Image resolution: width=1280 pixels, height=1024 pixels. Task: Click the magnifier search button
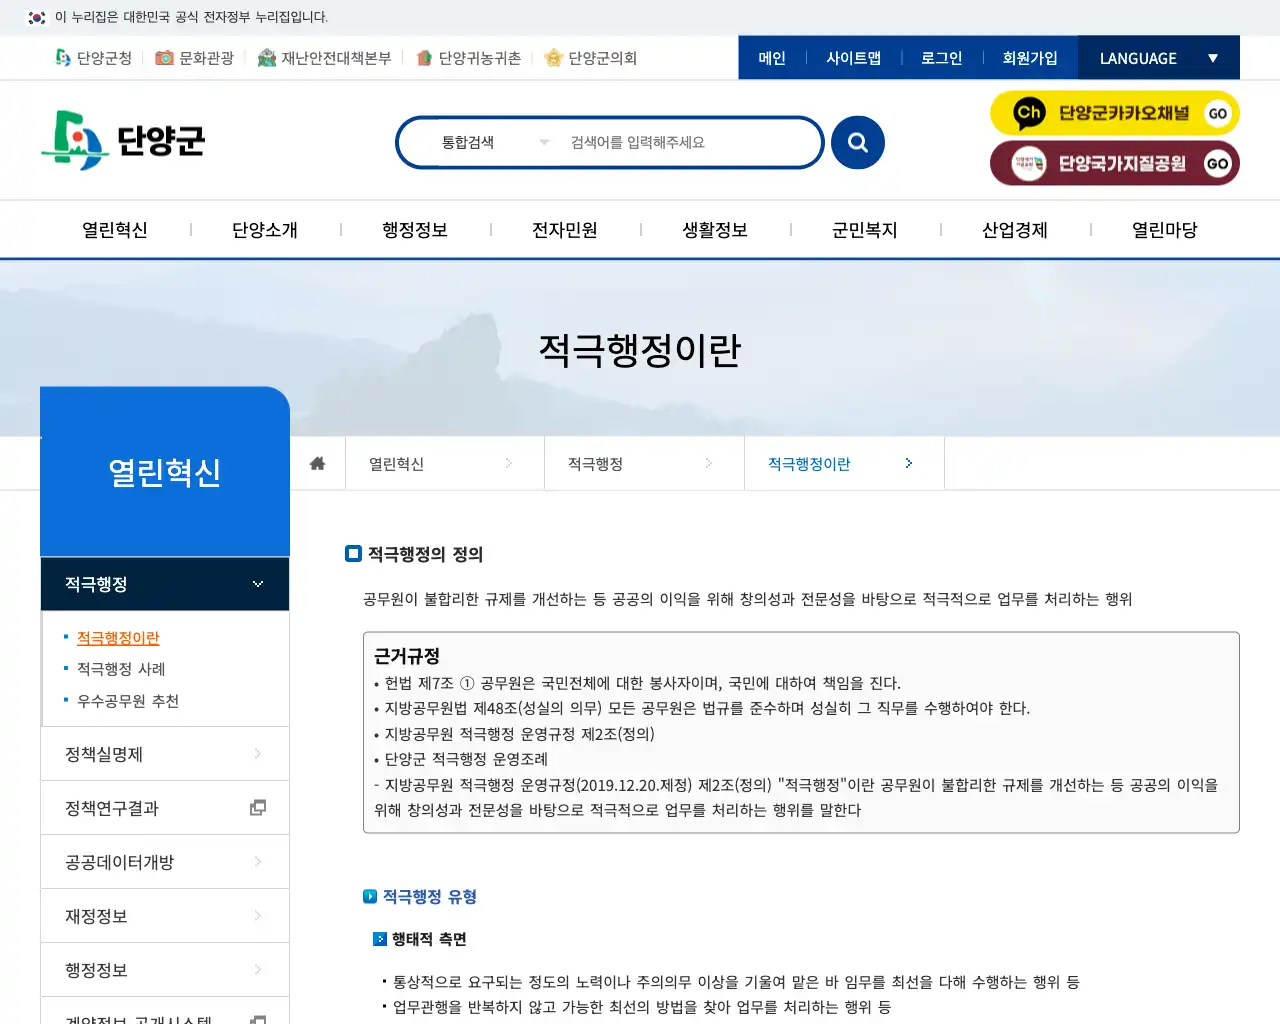click(x=857, y=142)
